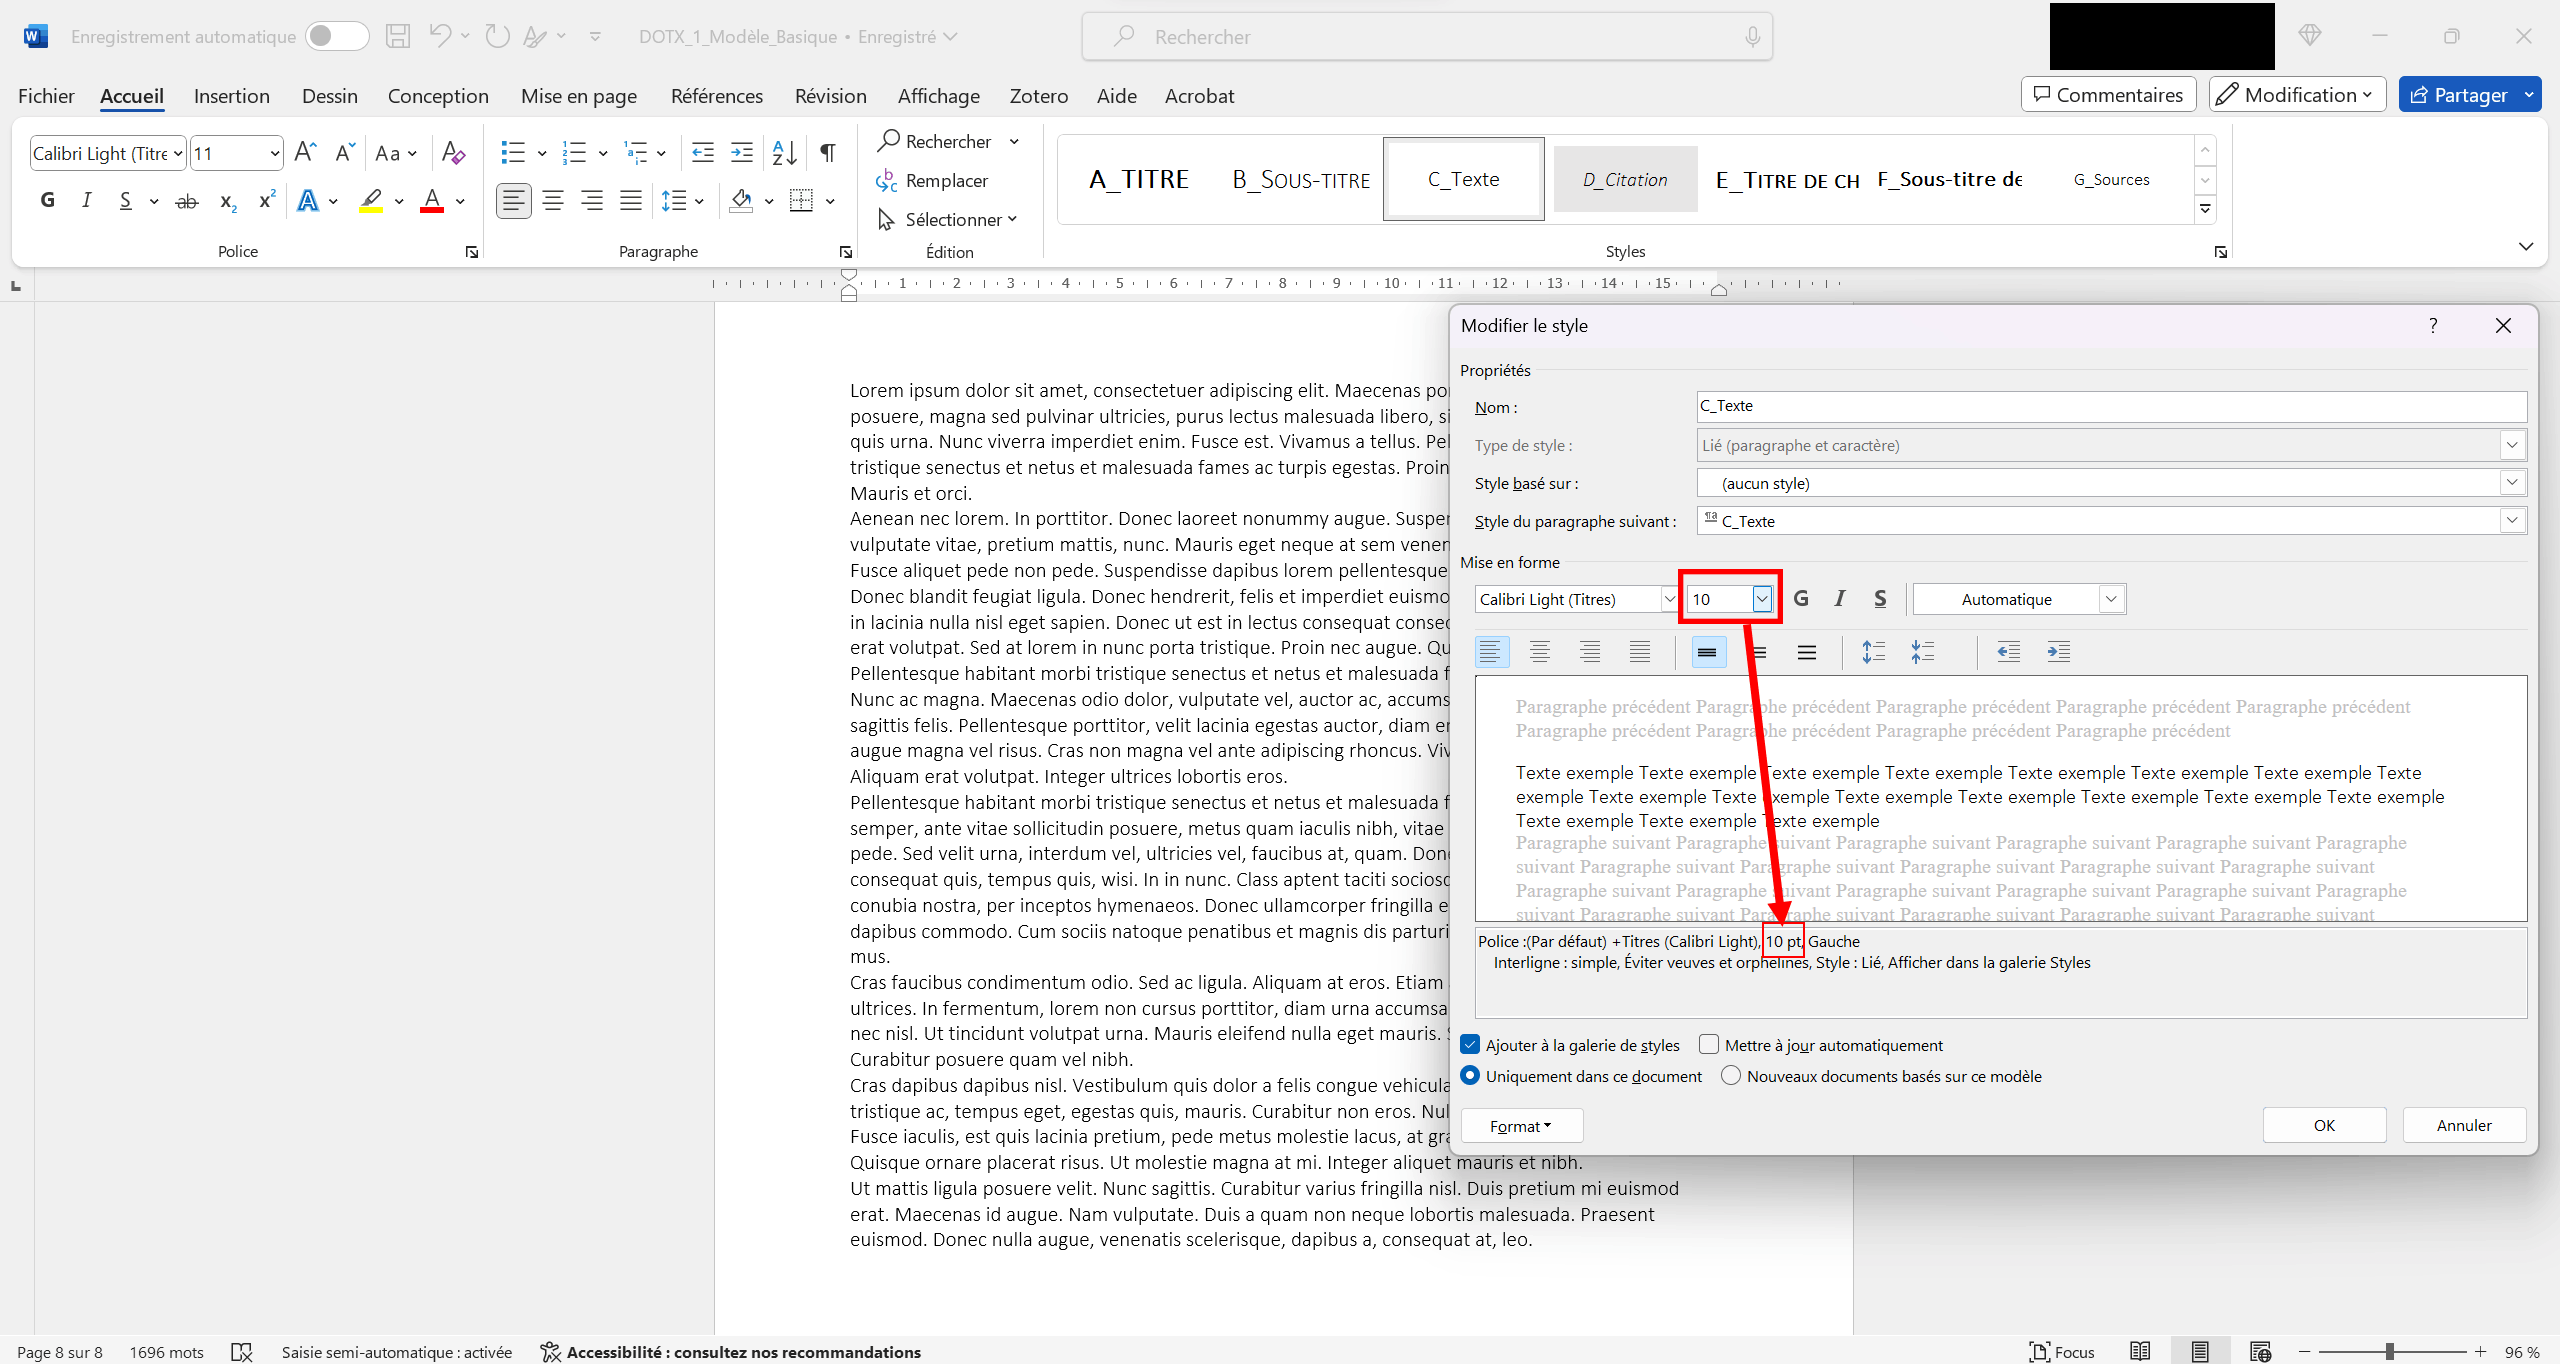
Task: Switch to the Insertion tab
Action: 232,96
